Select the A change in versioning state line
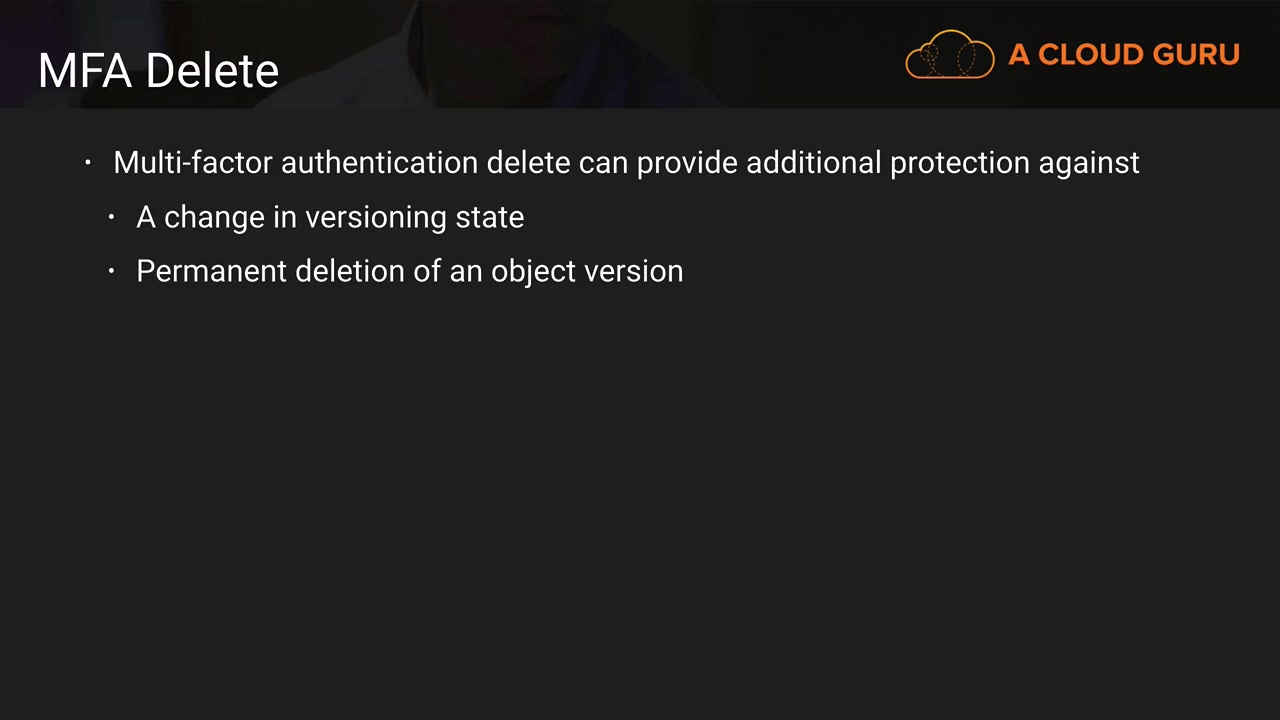The image size is (1280, 720). (x=330, y=217)
